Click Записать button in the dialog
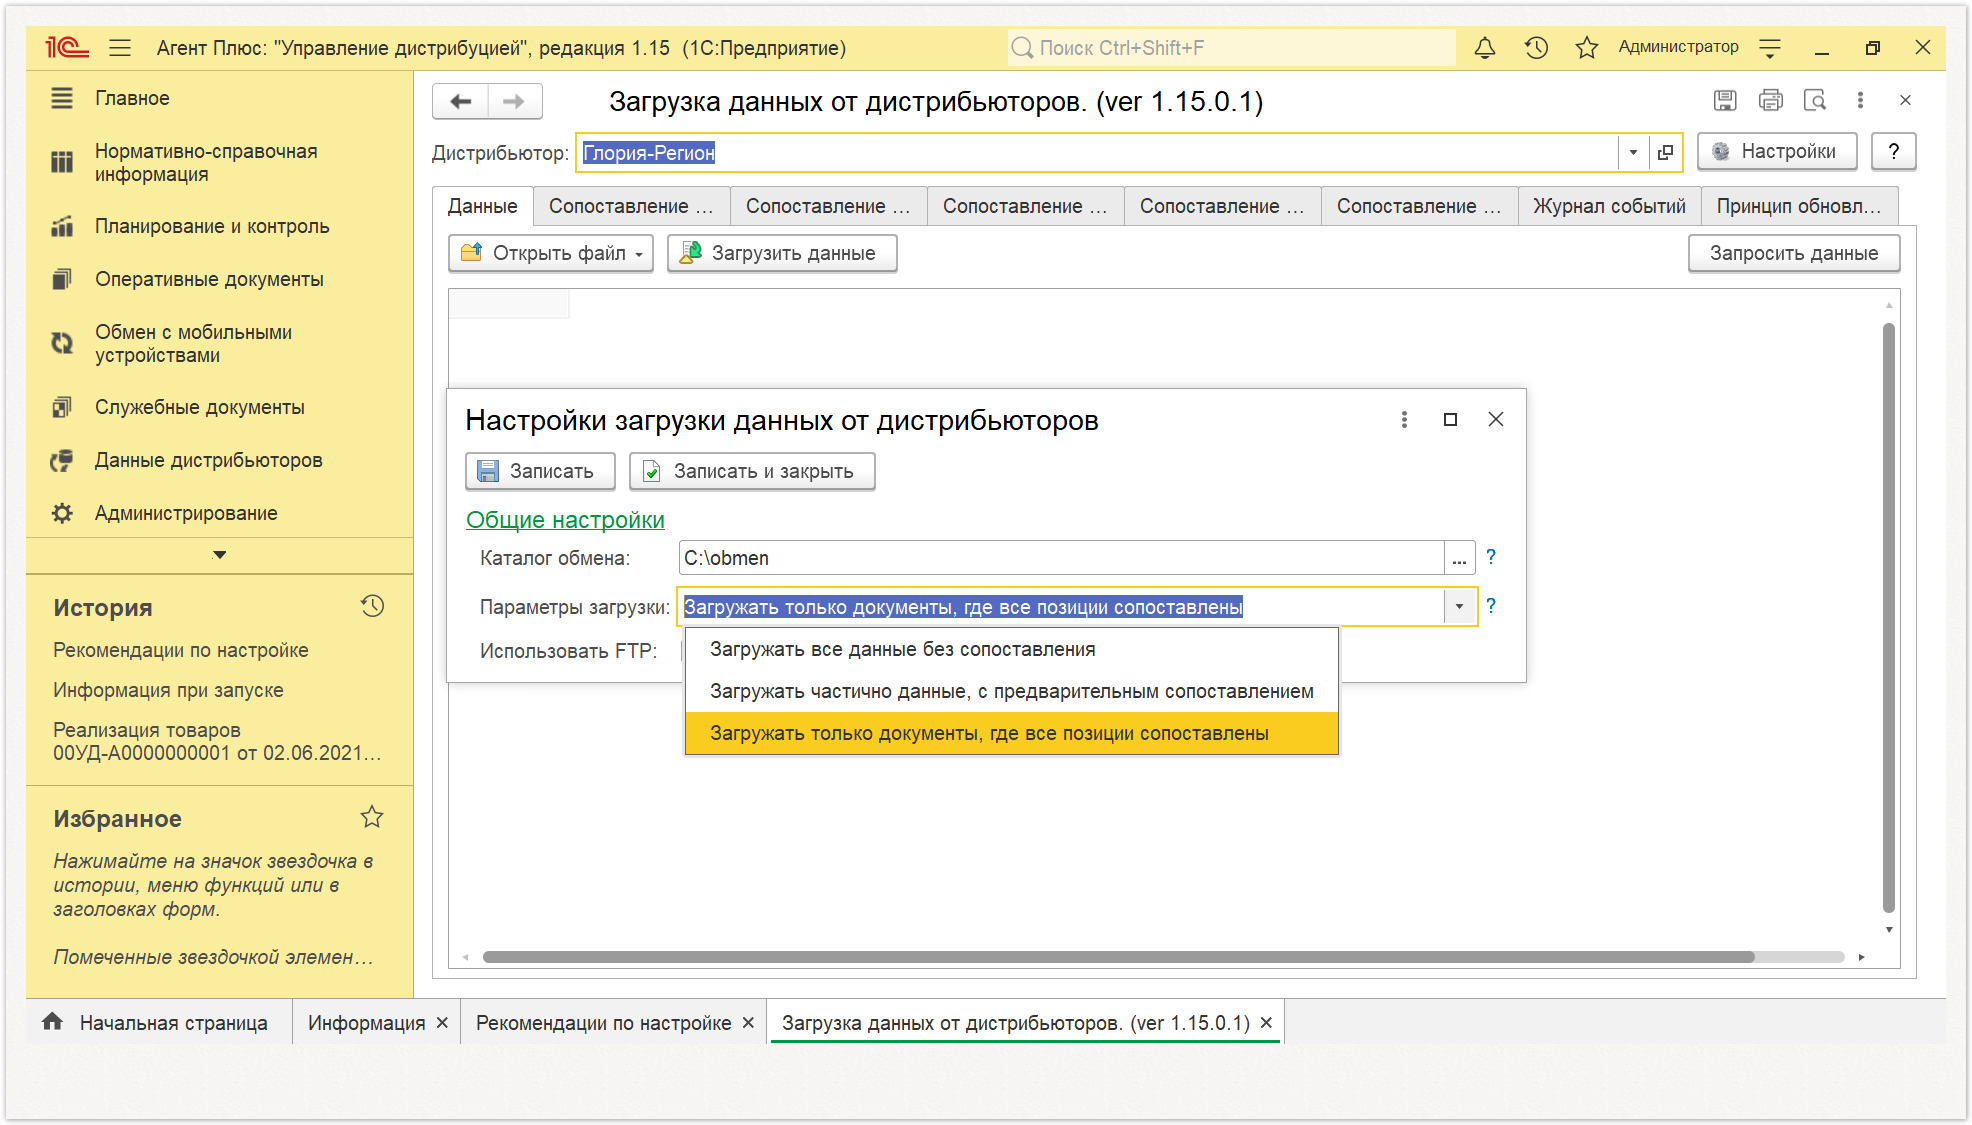 [540, 471]
